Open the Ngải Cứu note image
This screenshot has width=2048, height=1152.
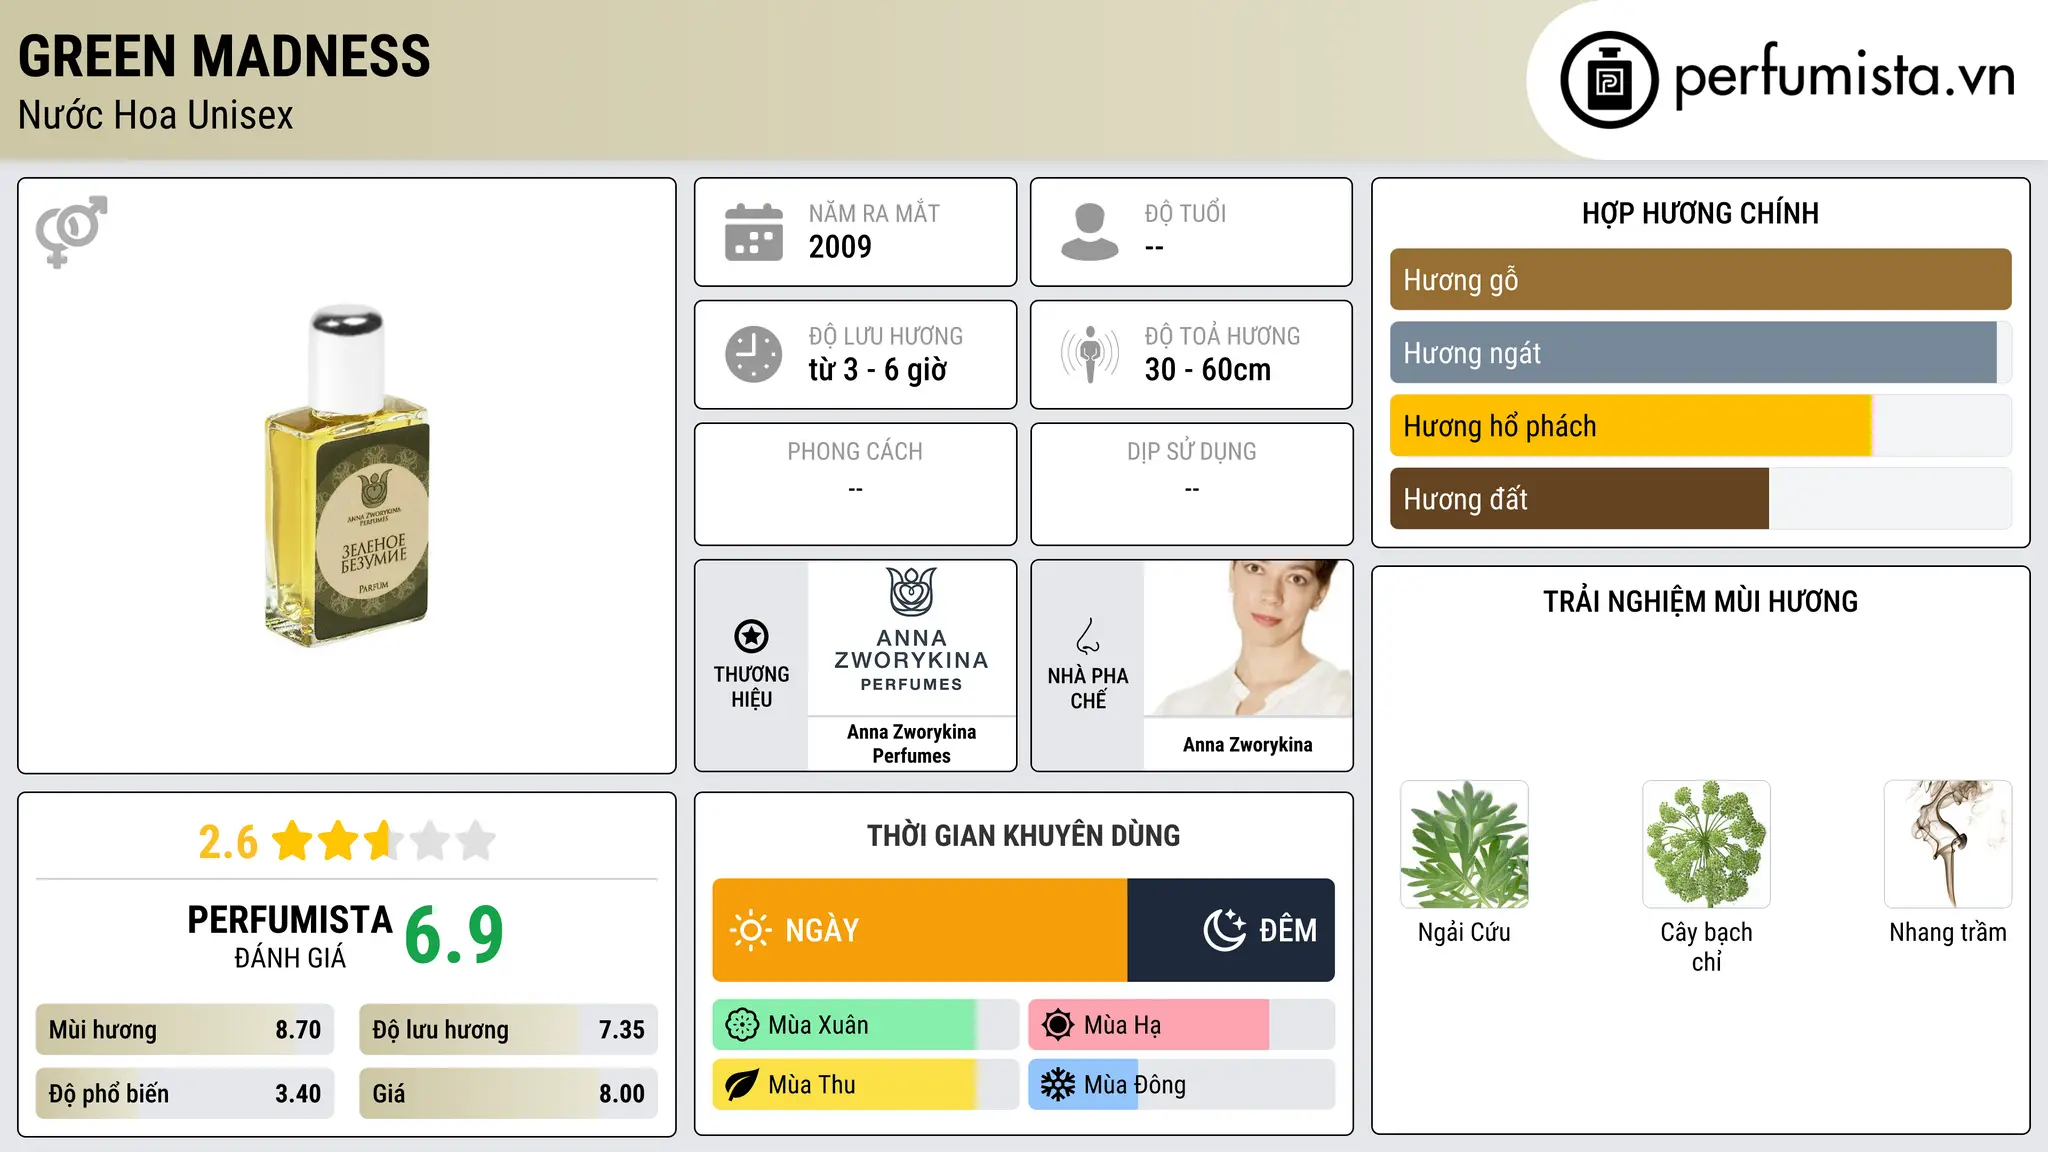pos(1464,844)
